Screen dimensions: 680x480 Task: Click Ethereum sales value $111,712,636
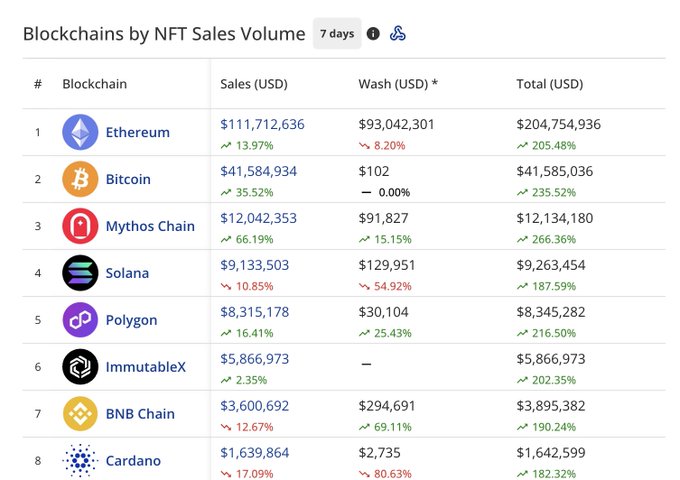(x=262, y=124)
